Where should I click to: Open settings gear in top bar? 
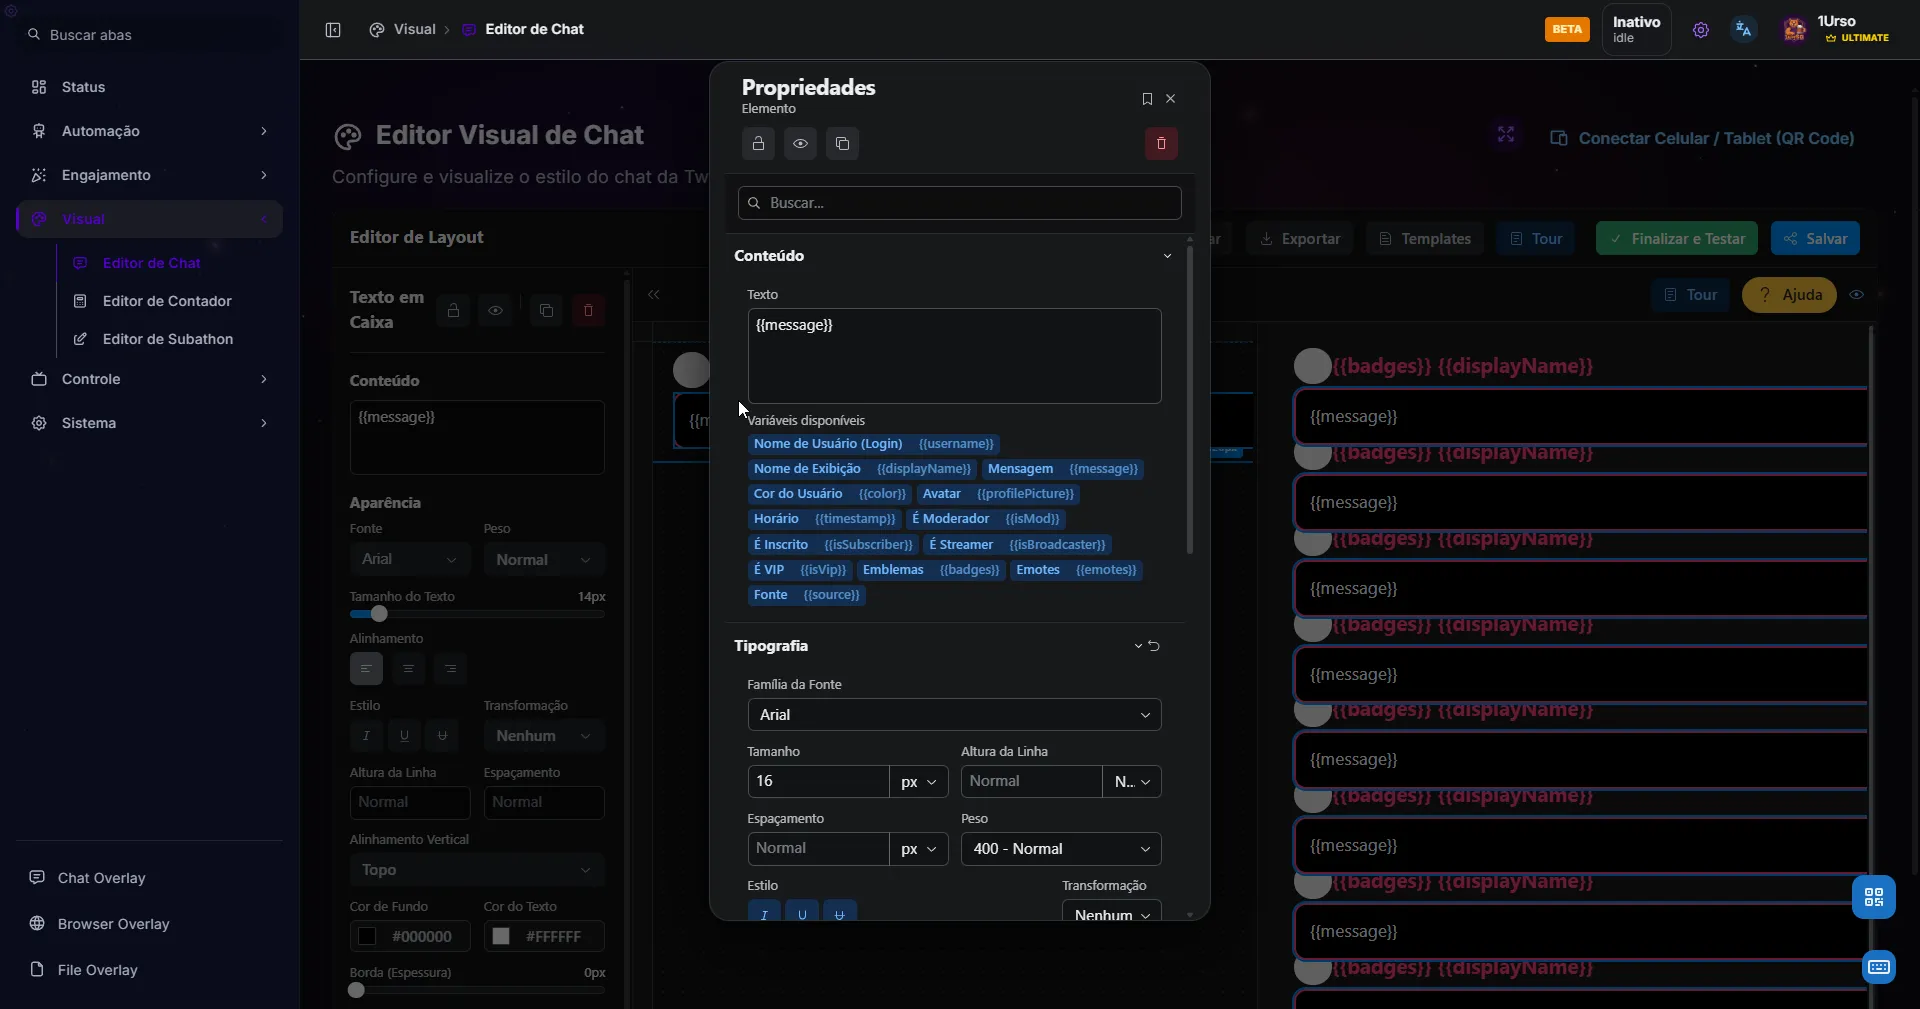click(x=1700, y=30)
